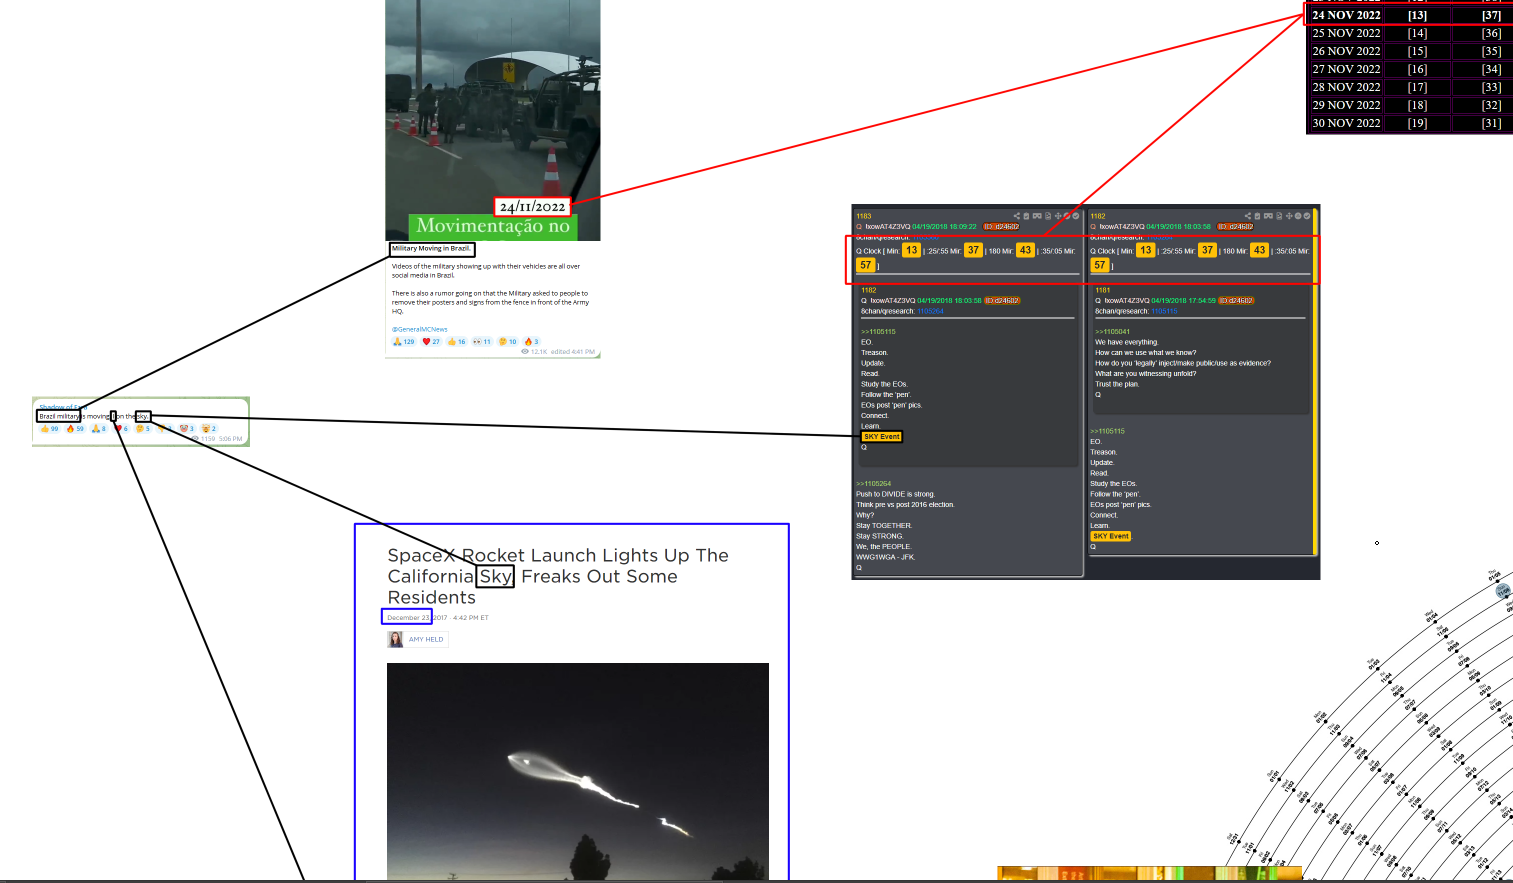This screenshot has width=1513, height=883.
Task: Click the praying hands reaction showing 8
Action: coord(98,429)
